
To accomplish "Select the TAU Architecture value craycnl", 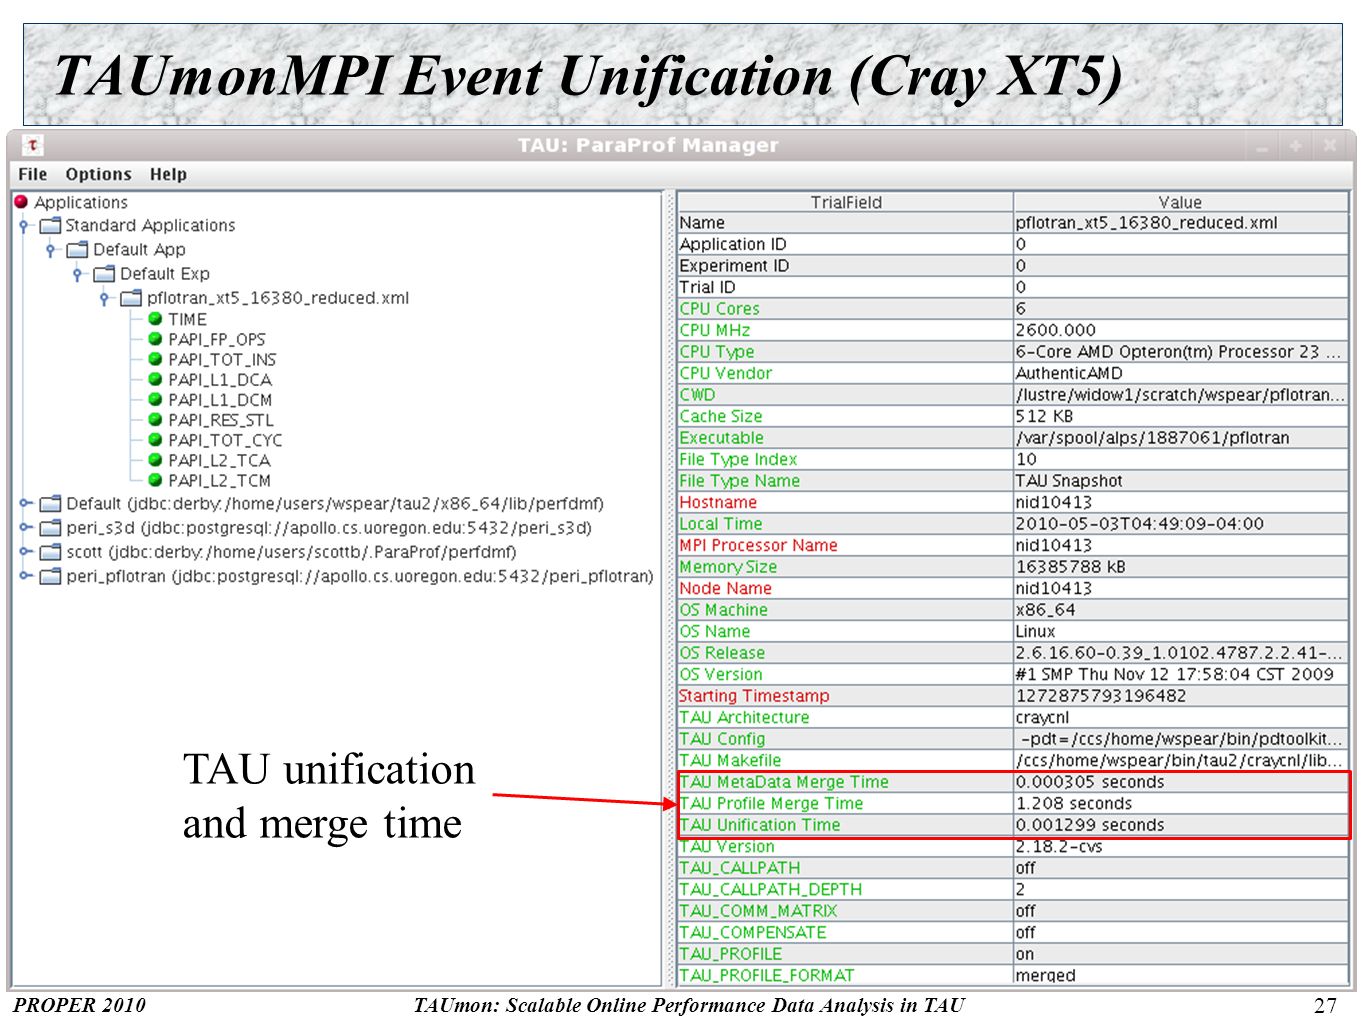I will coord(1181,717).
